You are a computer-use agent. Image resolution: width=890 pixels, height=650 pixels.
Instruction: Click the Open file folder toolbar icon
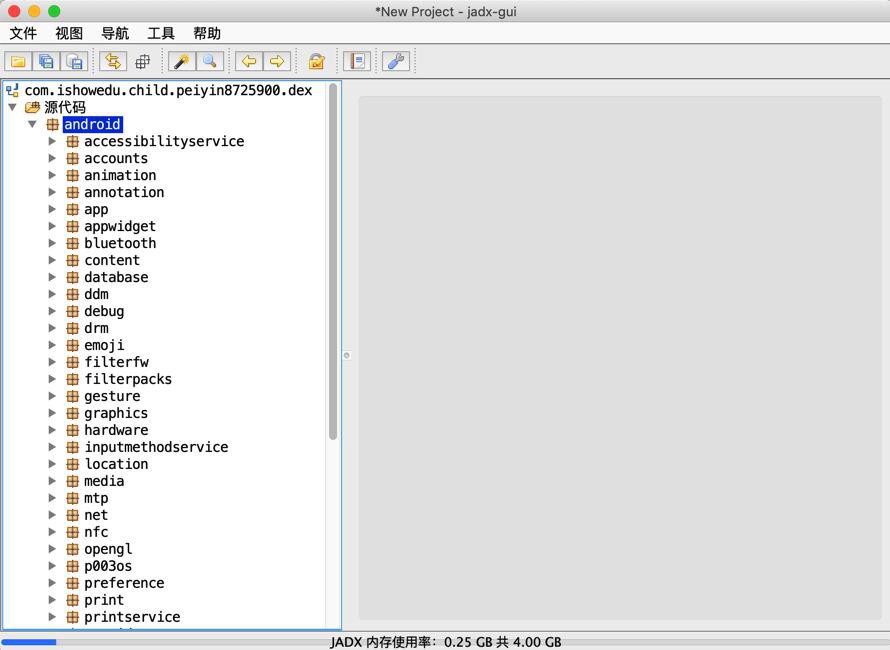(18, 61)
